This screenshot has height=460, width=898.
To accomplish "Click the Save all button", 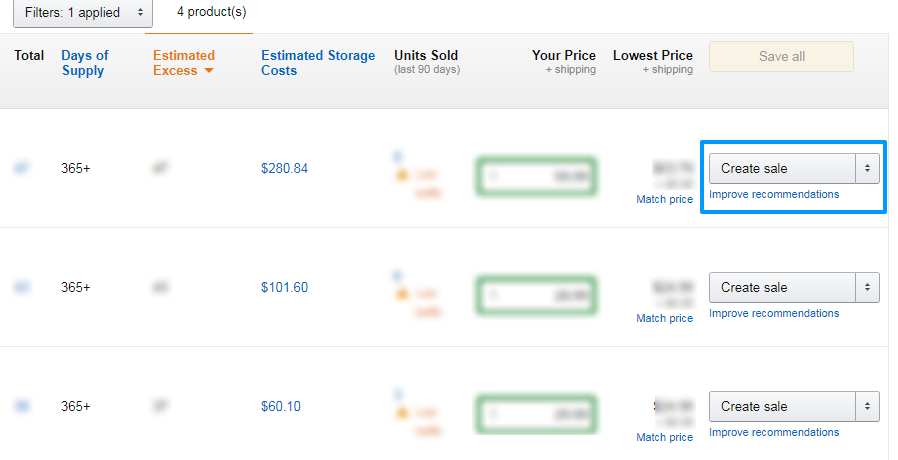I will 781,56.
